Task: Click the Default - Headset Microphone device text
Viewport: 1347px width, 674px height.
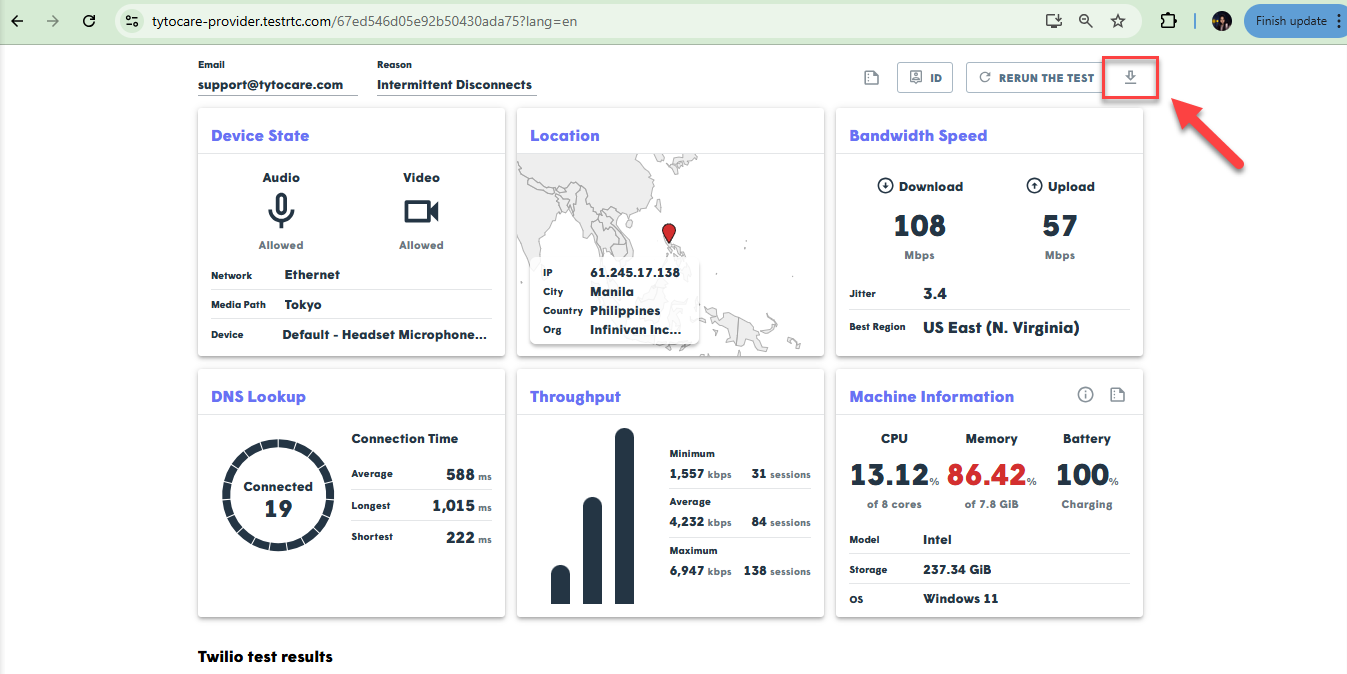Action: point(384,334)
